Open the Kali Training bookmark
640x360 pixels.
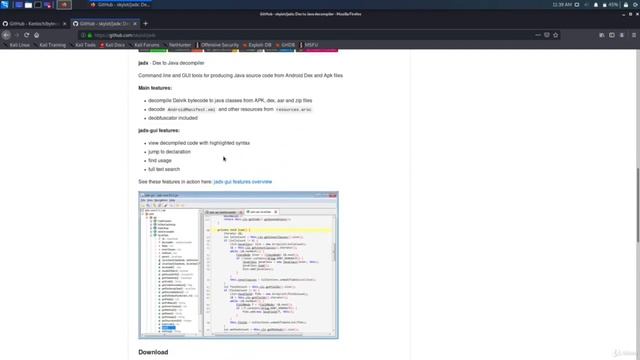click(50, 45)
